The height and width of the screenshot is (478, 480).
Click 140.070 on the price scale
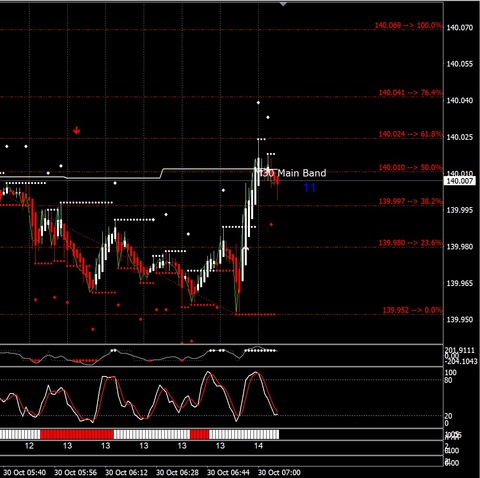pos(460,28)
